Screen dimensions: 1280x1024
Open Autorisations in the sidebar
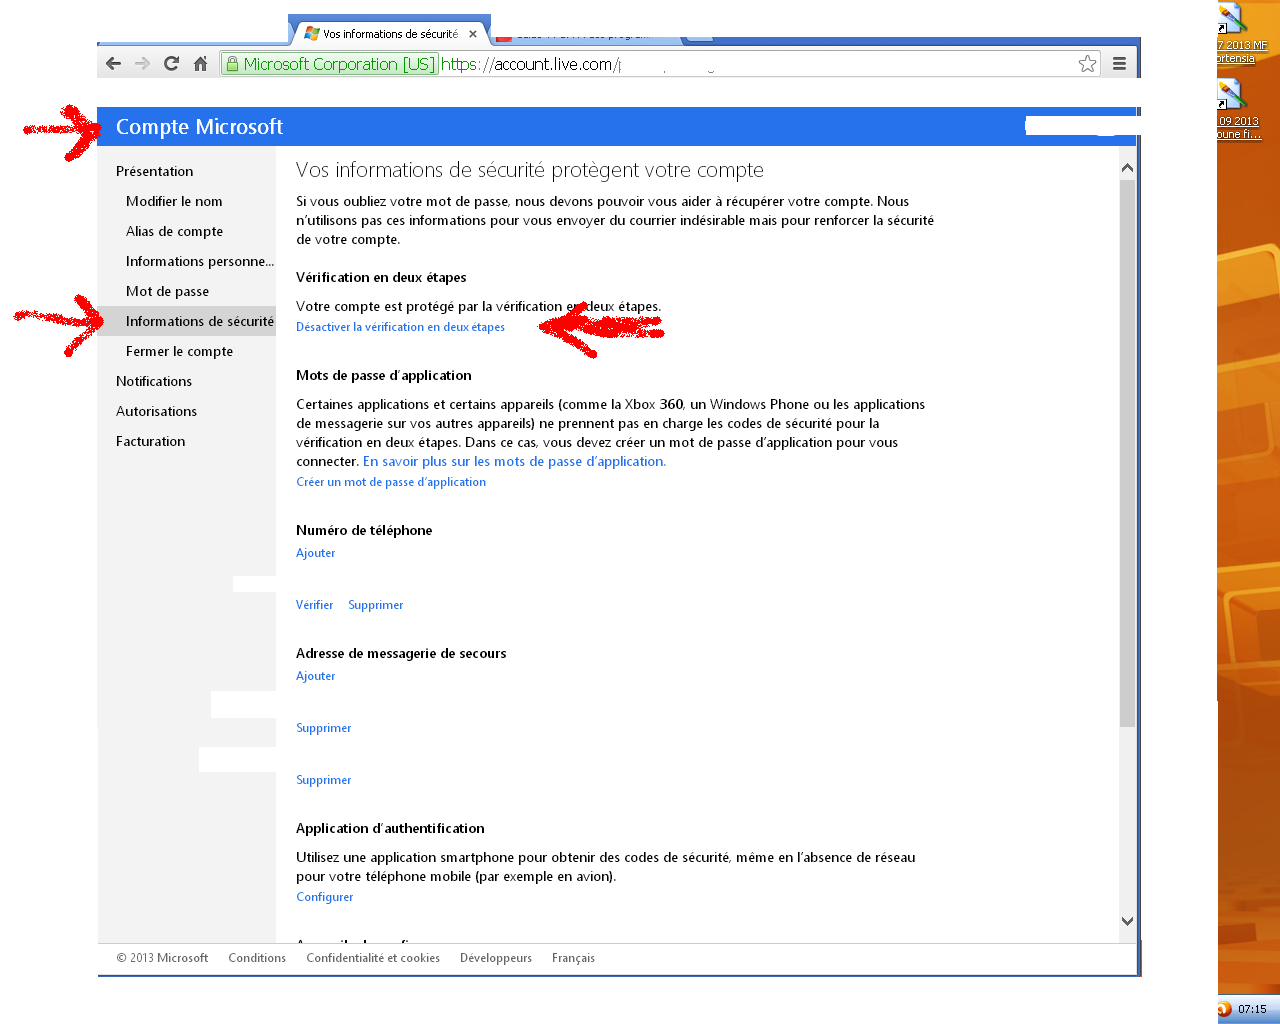(156, 411)
